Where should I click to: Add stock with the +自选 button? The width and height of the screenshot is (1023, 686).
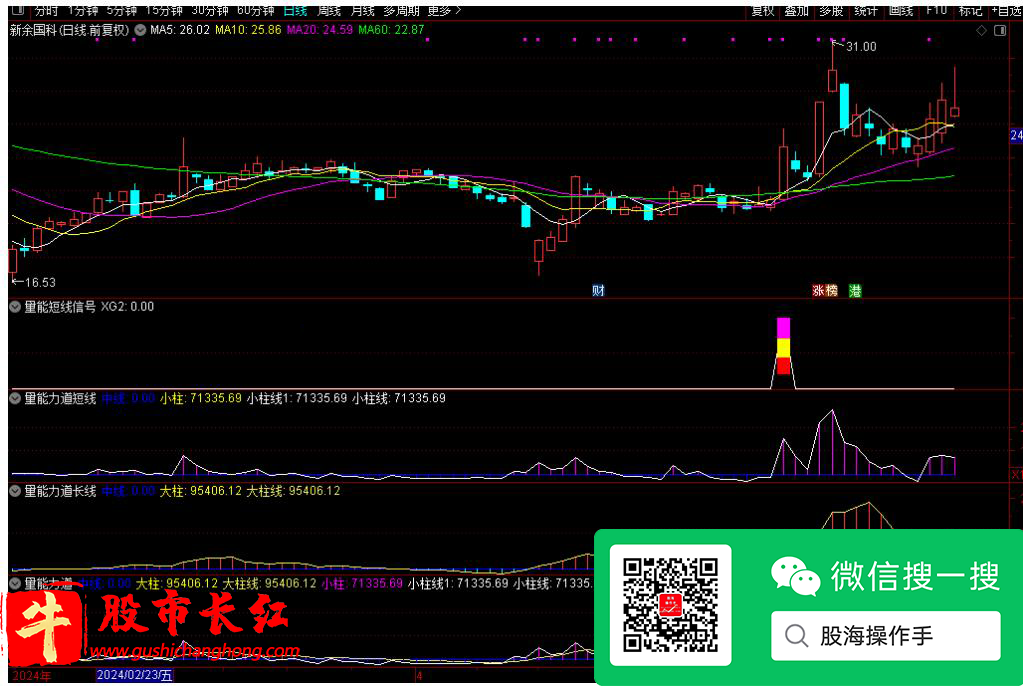1007,10
